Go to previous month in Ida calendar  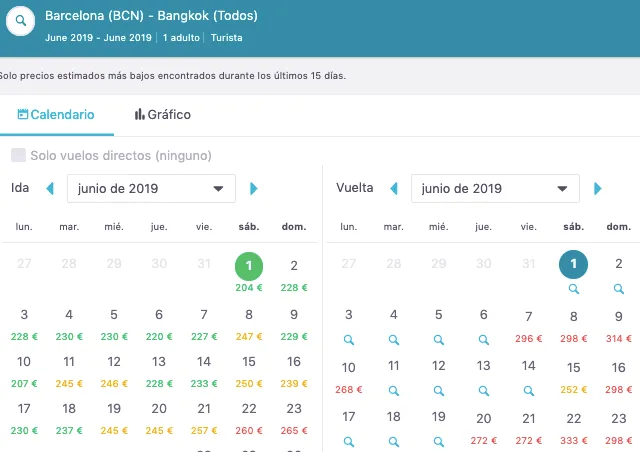(x=50, y=189)
